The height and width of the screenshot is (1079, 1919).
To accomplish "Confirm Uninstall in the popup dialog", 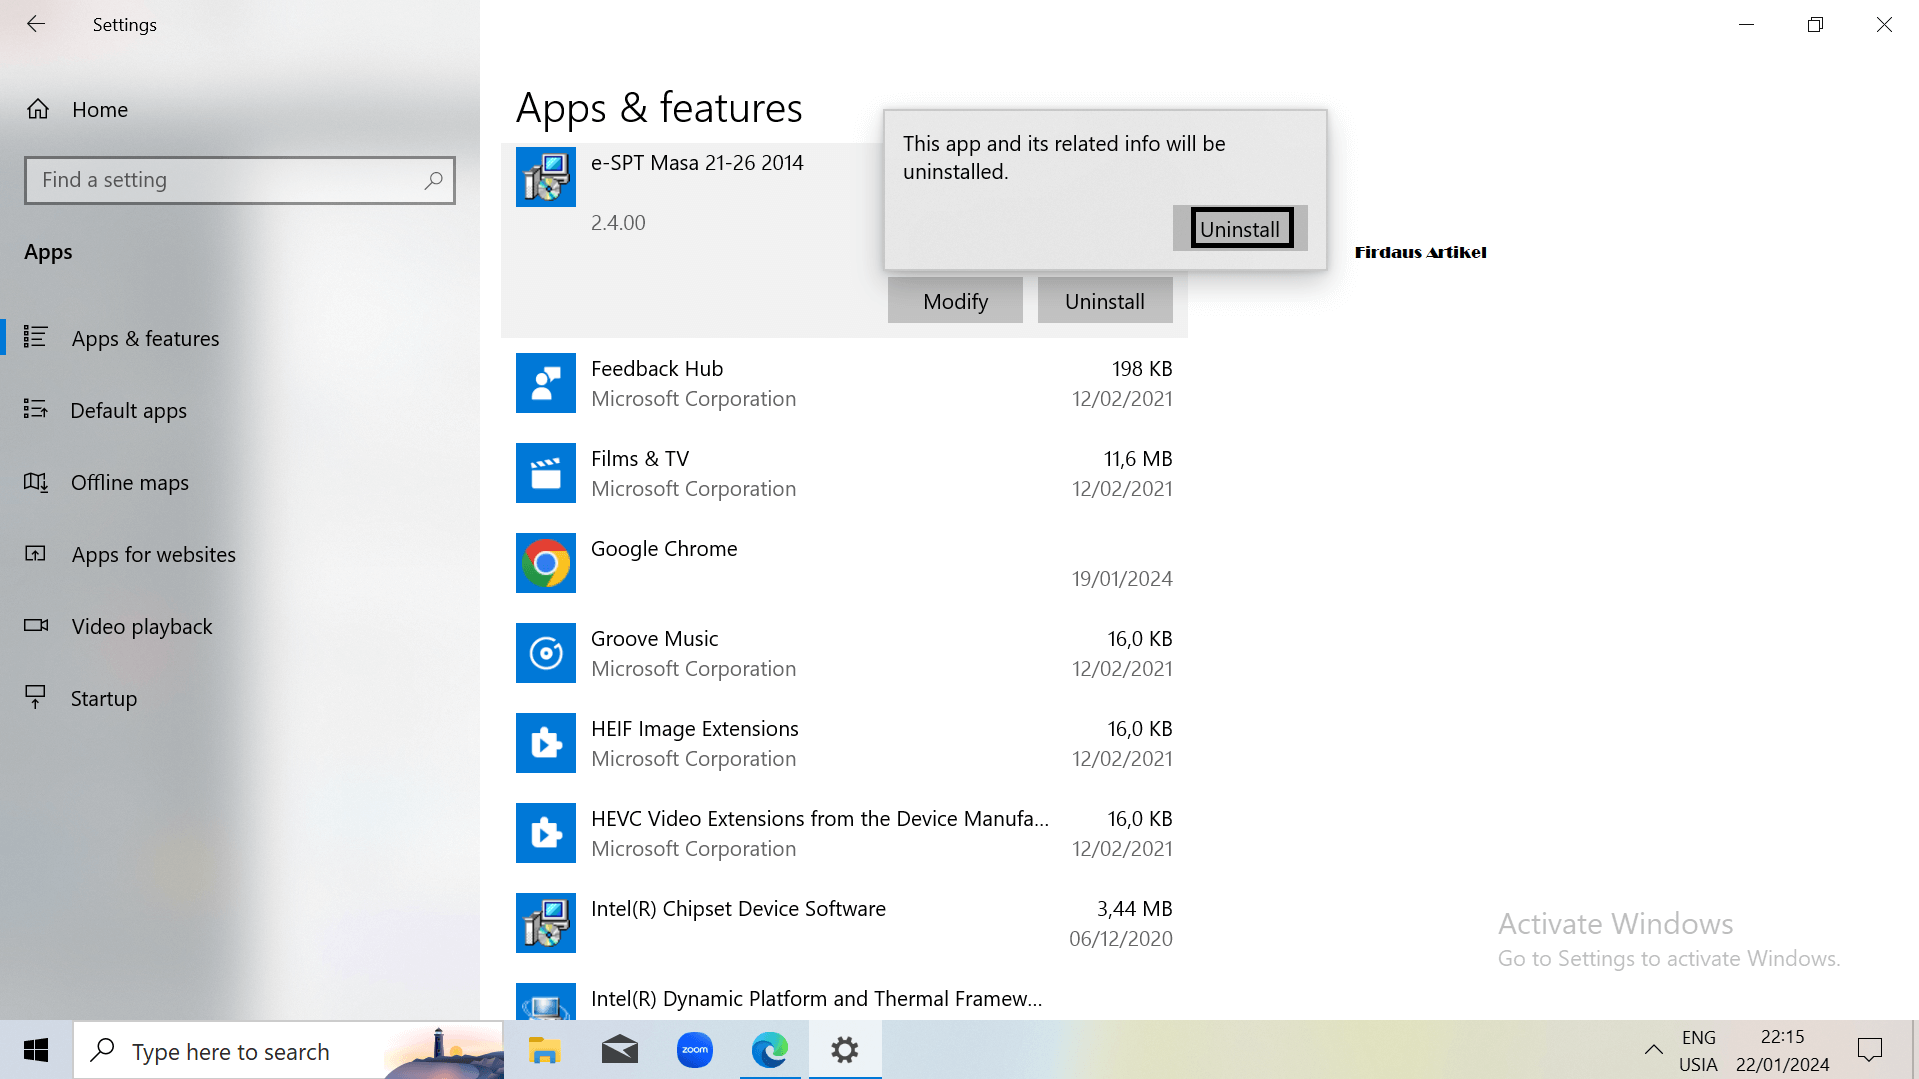I will 1240,229.
